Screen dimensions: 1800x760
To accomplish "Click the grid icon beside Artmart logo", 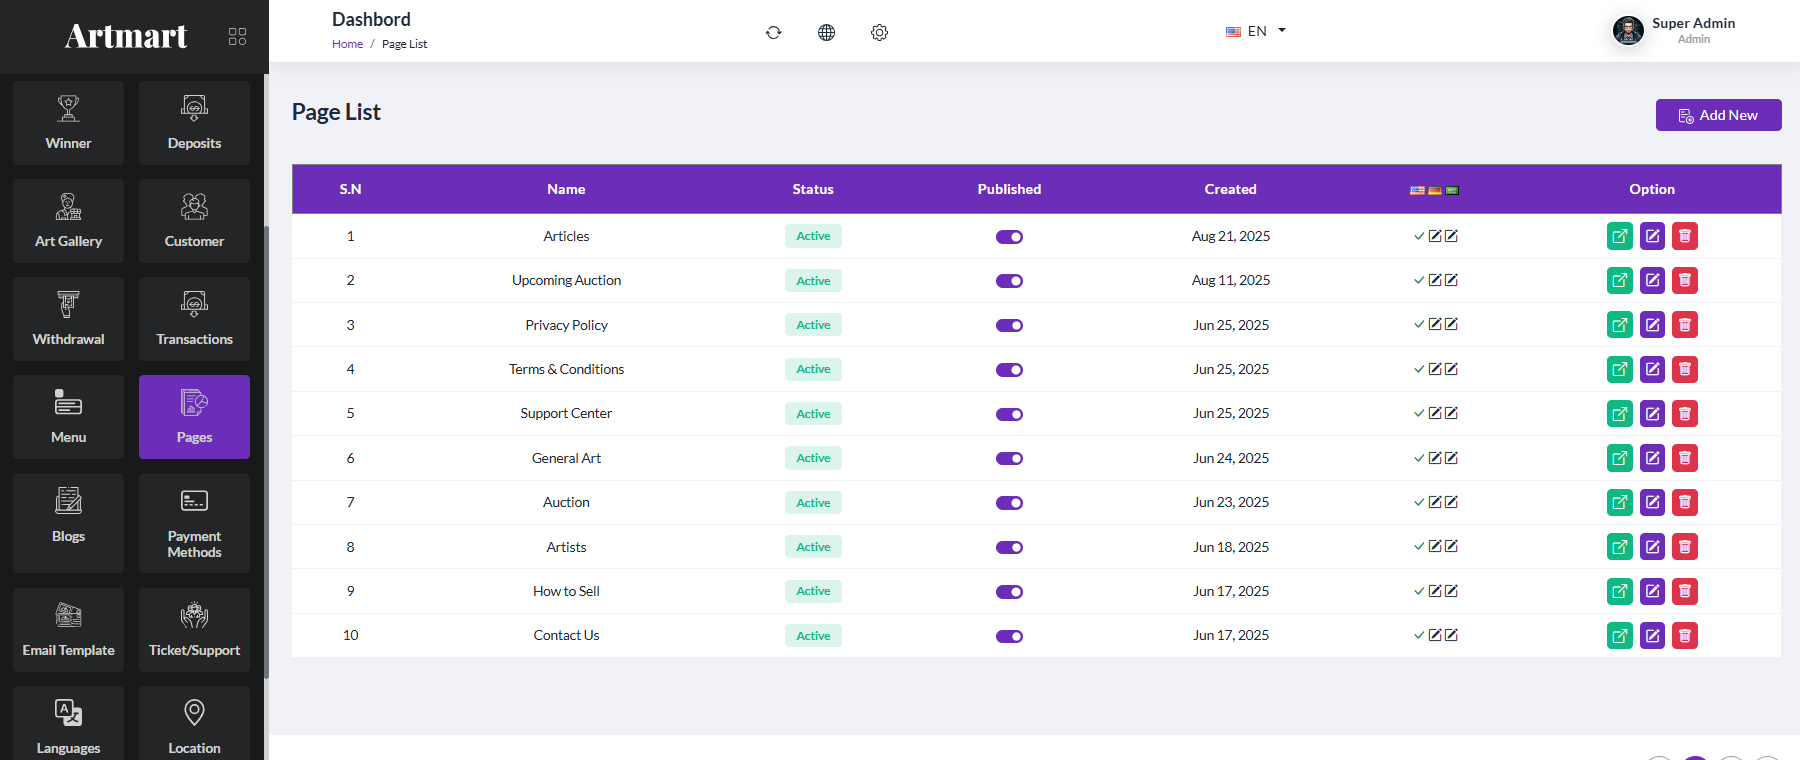I will (237, 36).
